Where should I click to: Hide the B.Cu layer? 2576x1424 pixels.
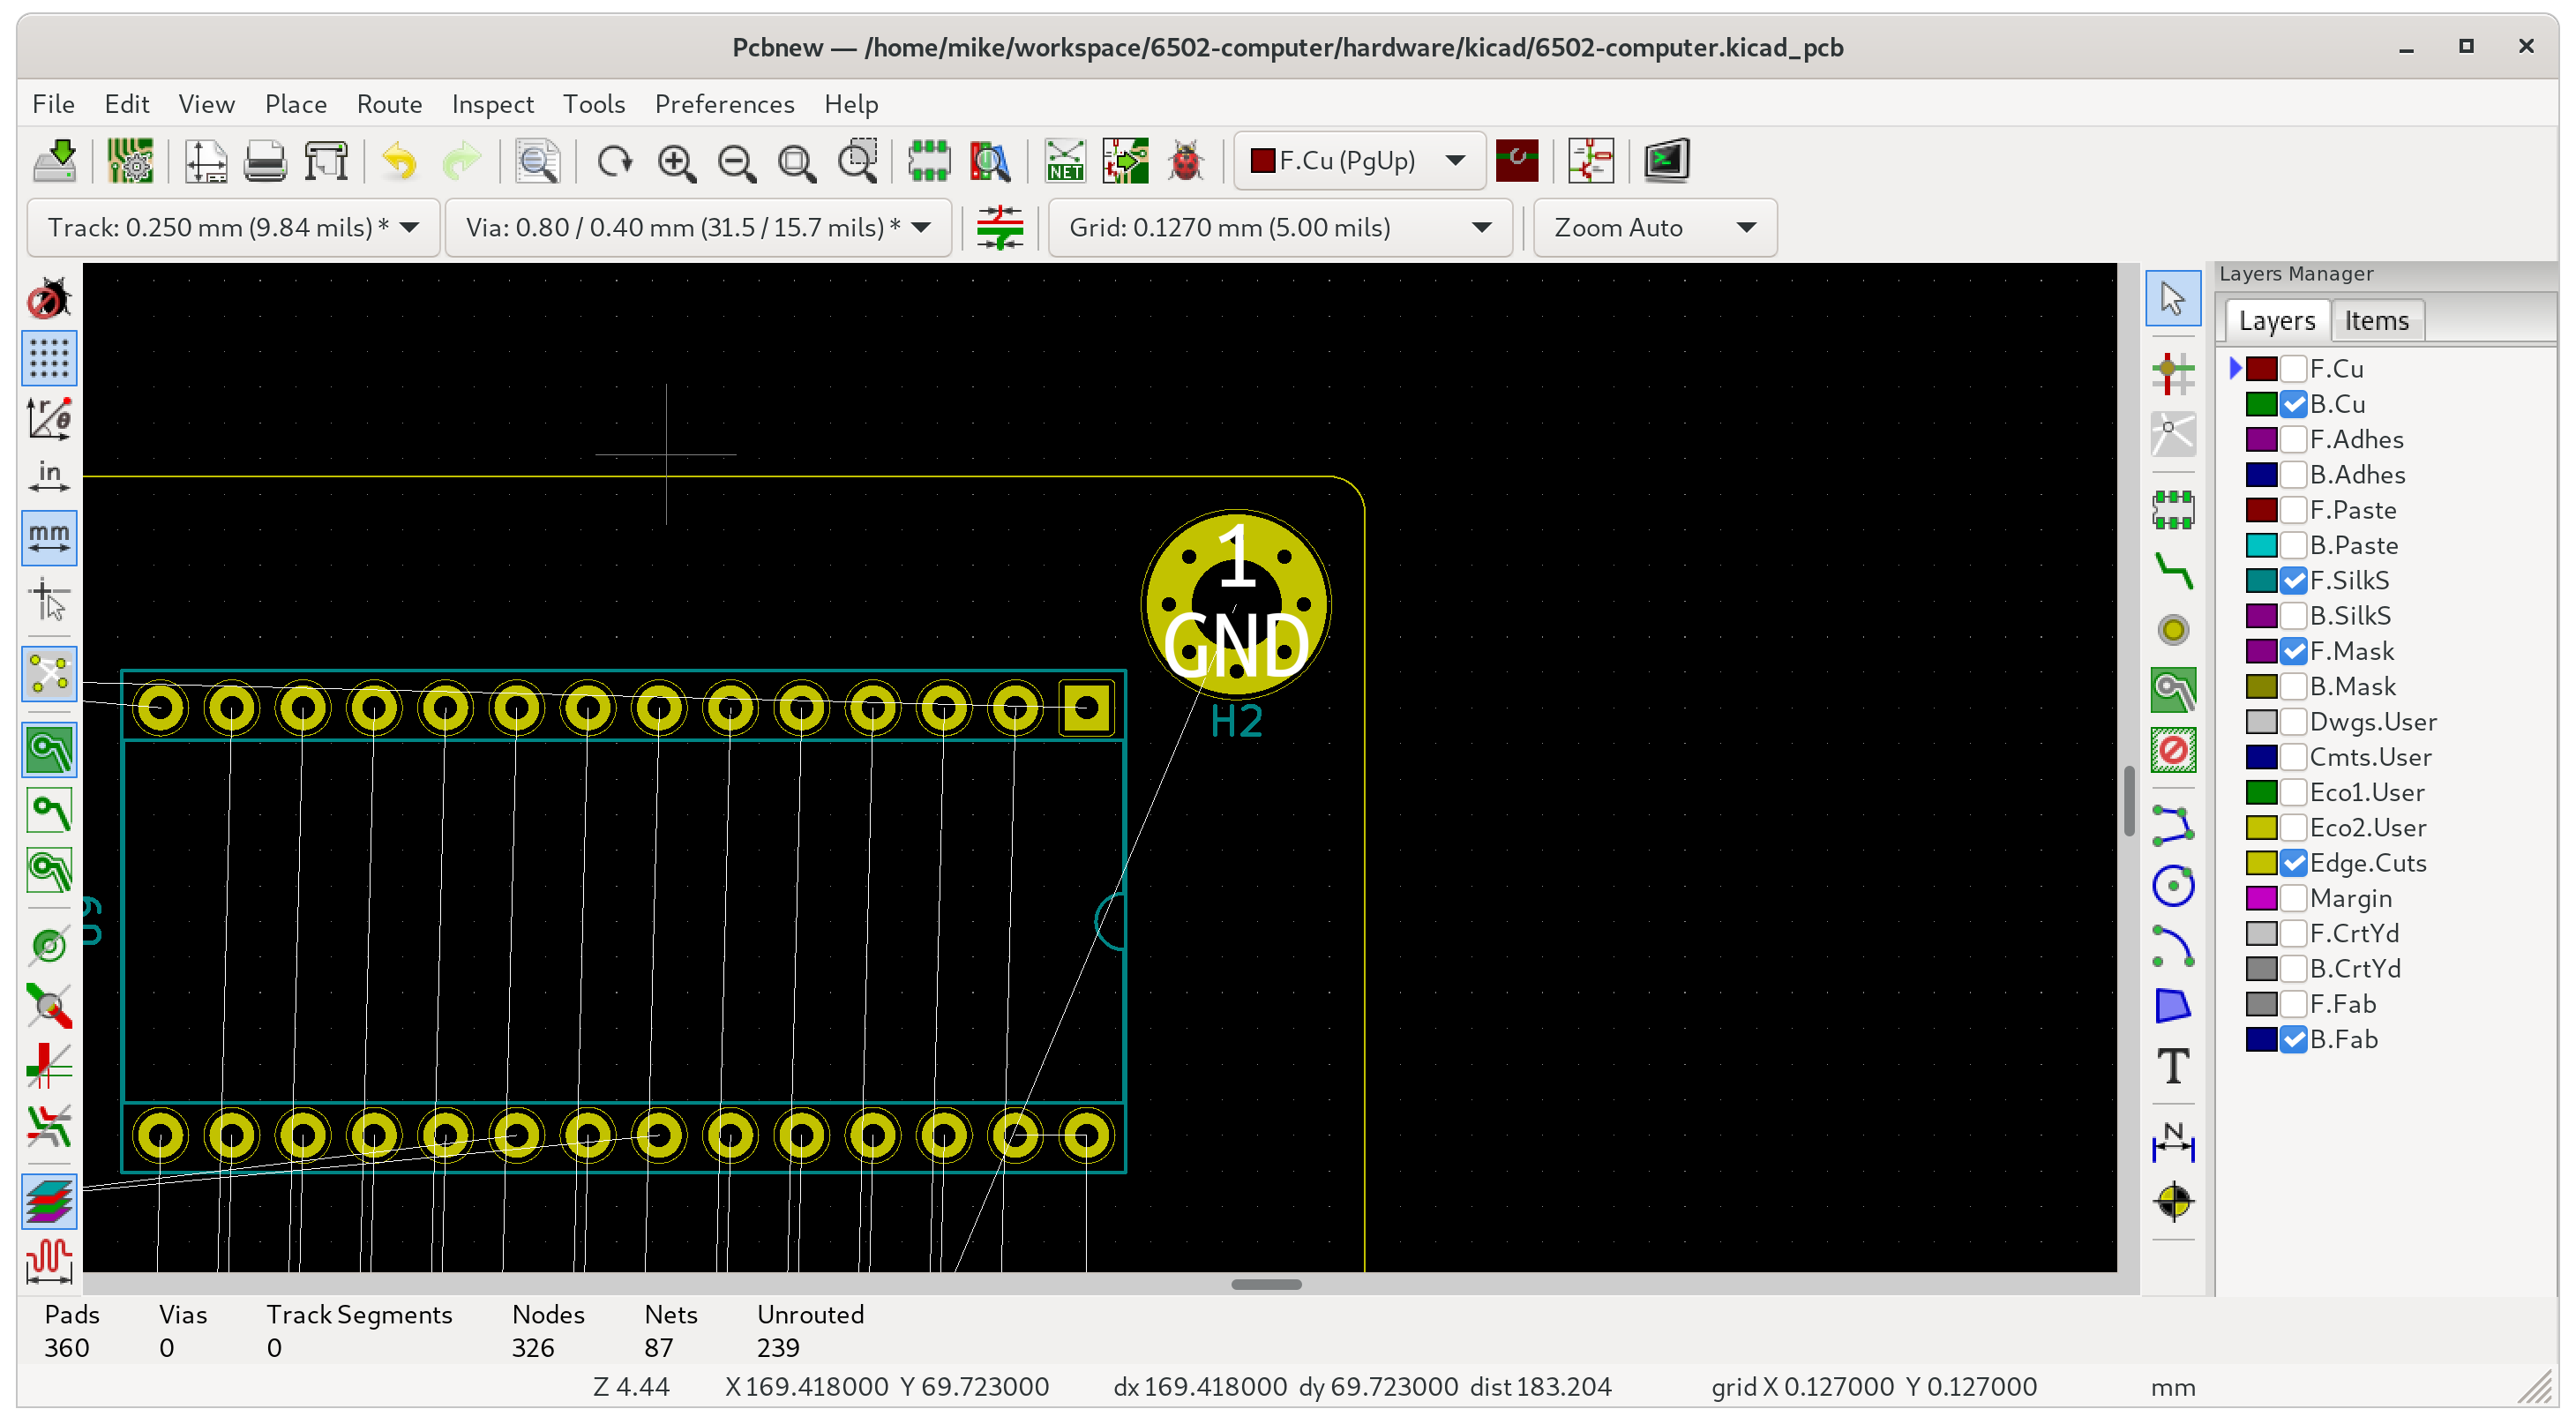pos(2294,404)
